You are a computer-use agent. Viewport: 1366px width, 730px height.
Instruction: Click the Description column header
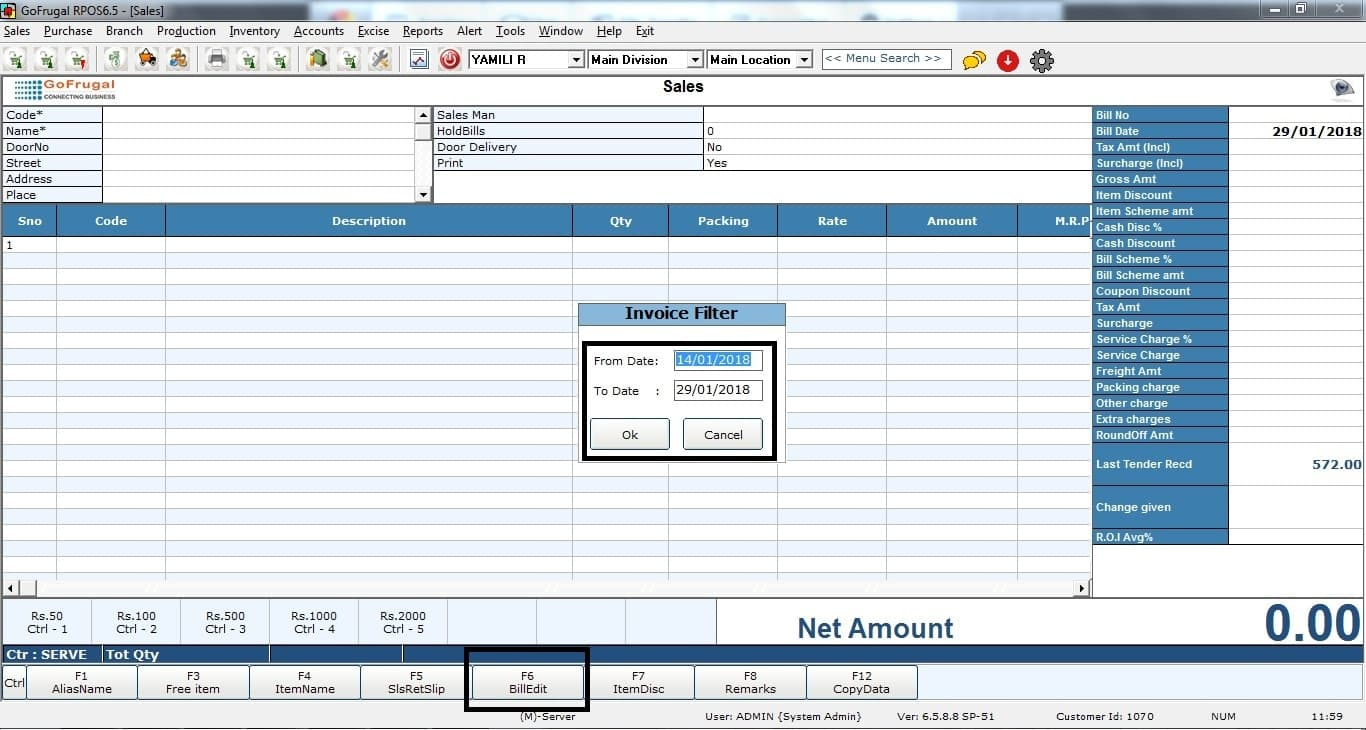click(x=369, y=221)
